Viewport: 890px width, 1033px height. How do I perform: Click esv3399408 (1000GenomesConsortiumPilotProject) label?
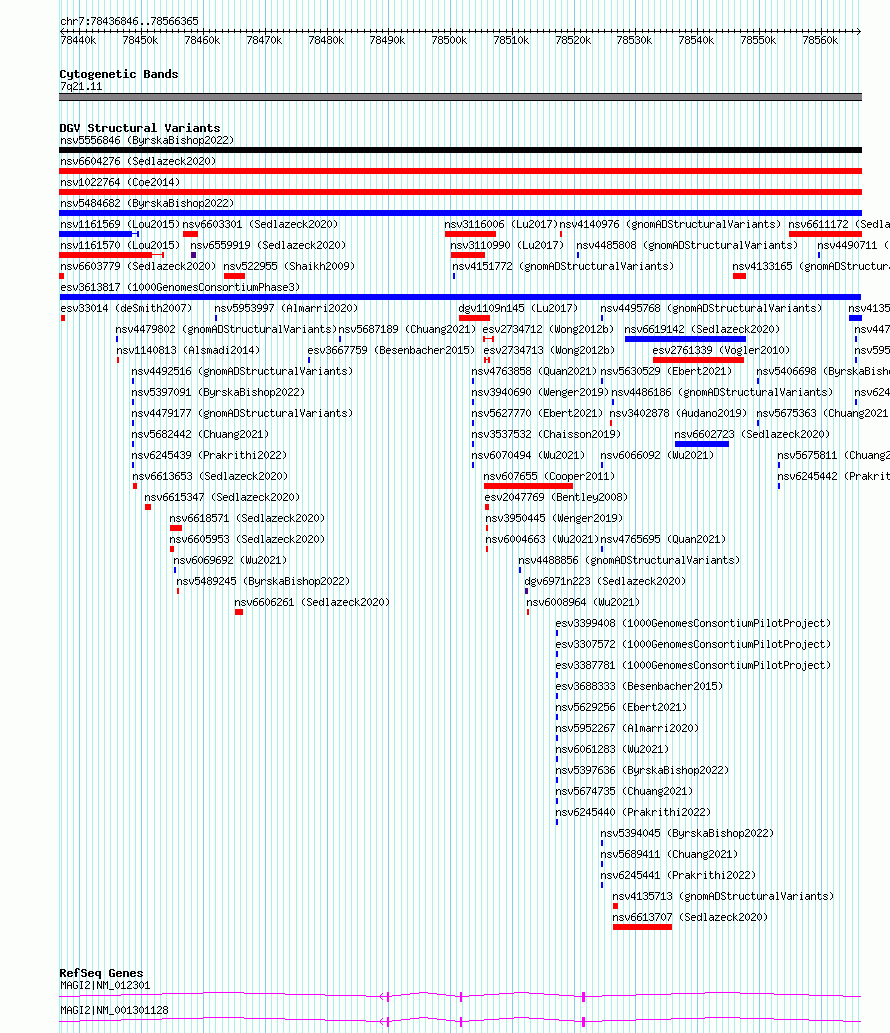tap(693, 623)
